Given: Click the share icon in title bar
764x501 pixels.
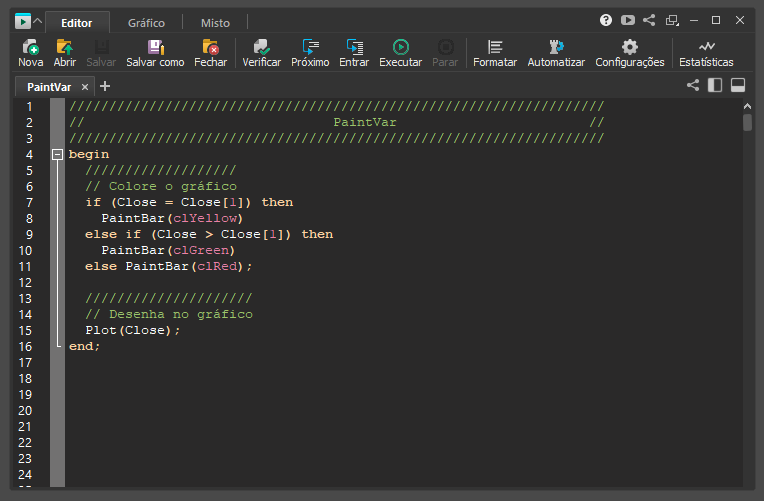Looking at the screenshot, I should (x=649, y=20).
